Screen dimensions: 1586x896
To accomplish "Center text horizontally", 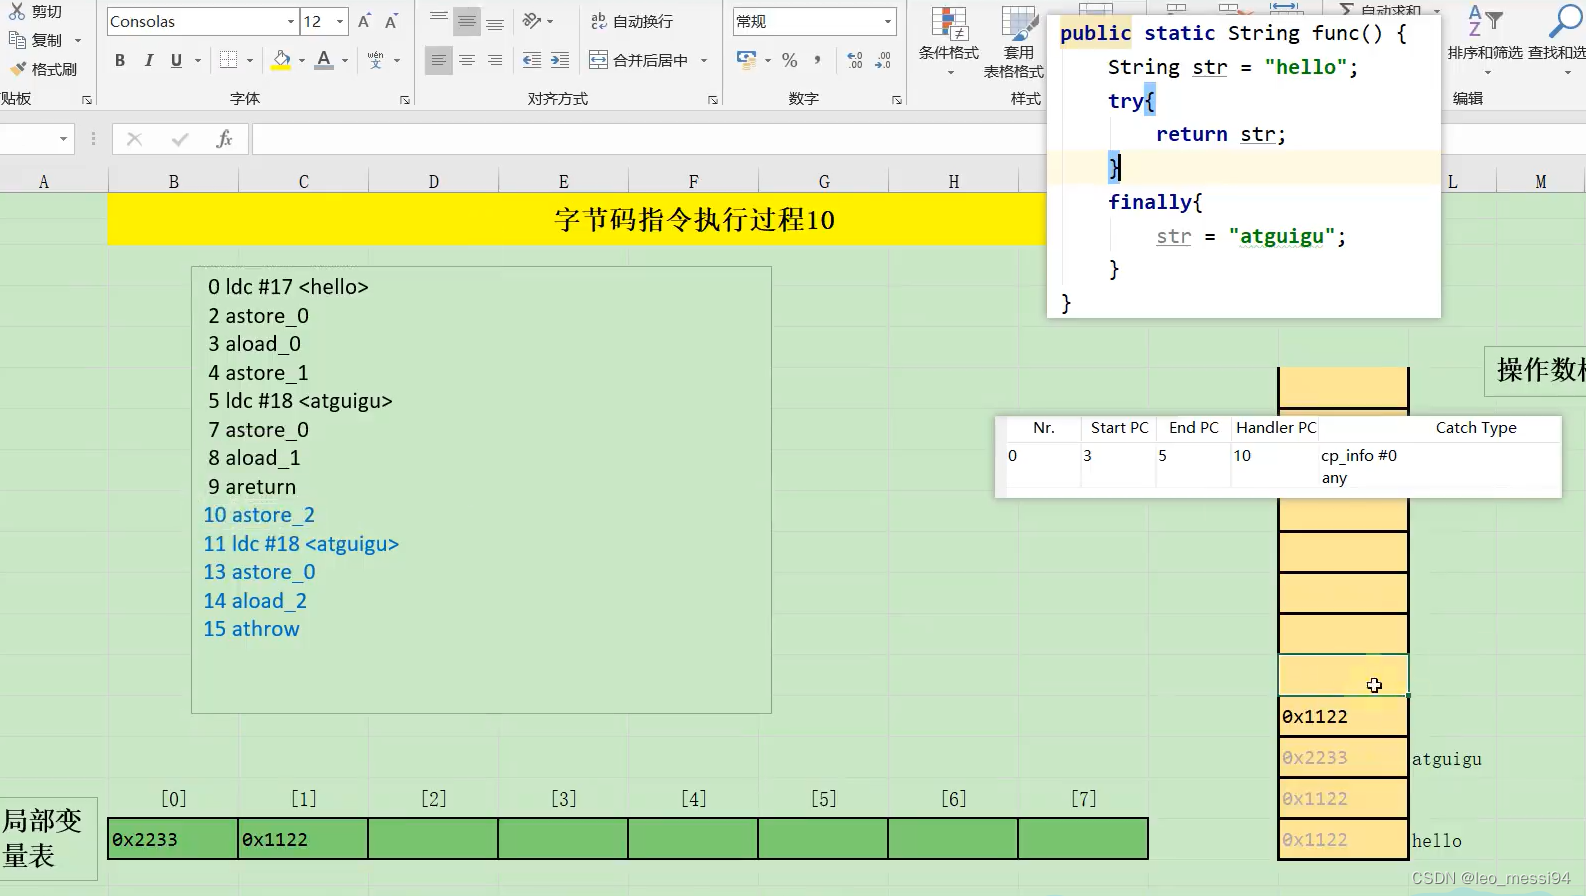I will tap(467, 60).
